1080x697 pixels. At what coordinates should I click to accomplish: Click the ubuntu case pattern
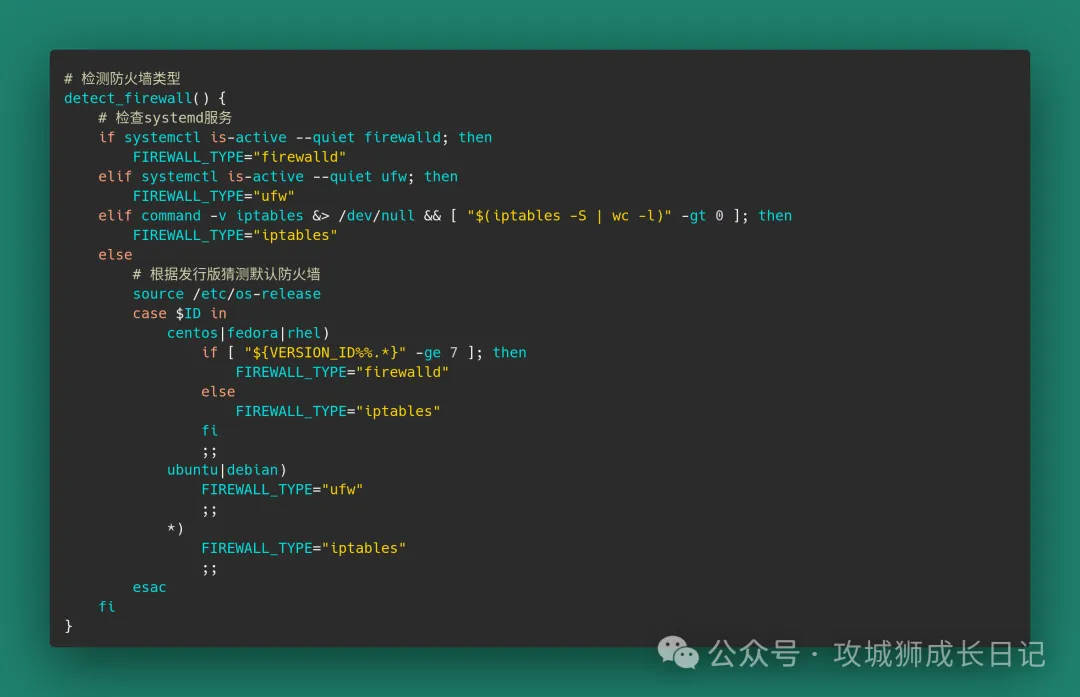coord(192,470)
